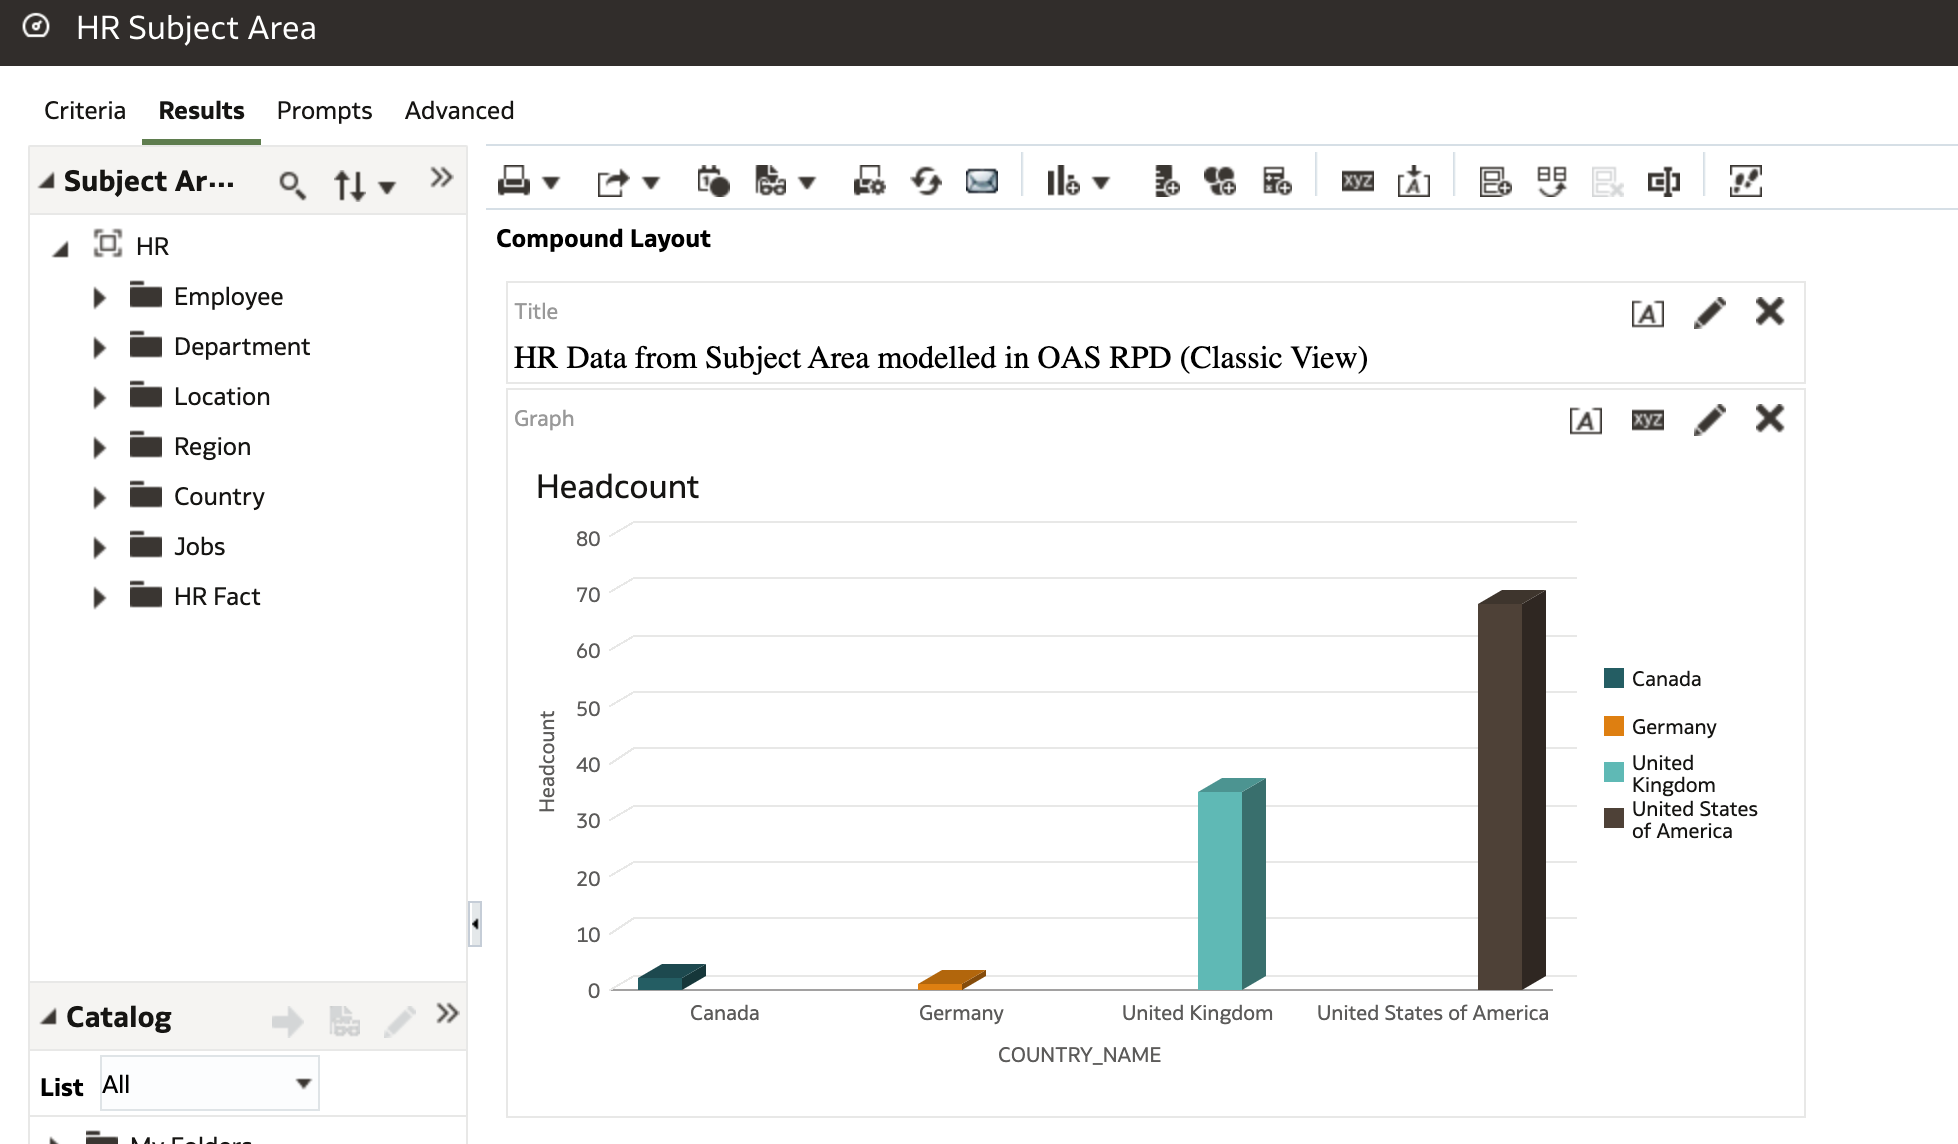The image size is (1958, 1144).
Task: Click the Refresh results icon
Action: 926,181
